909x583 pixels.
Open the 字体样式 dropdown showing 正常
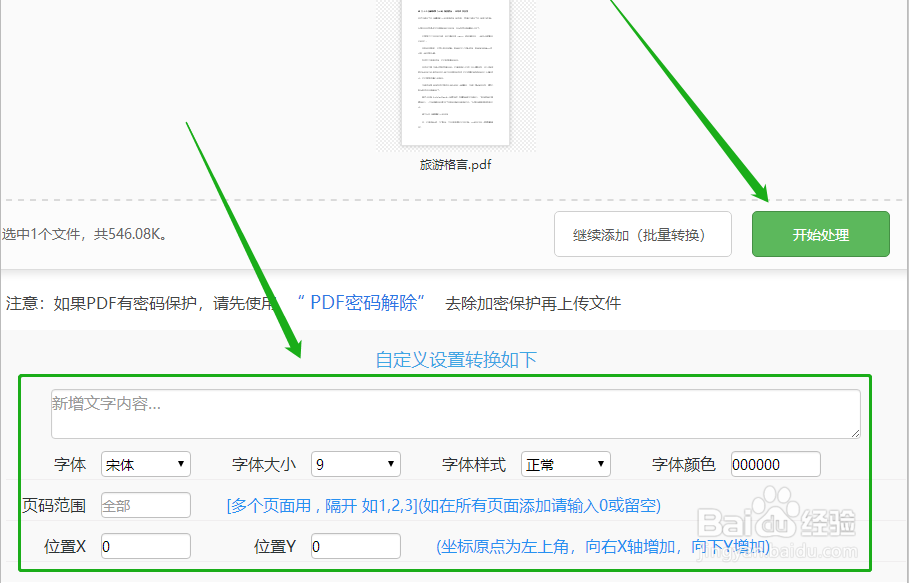565,463
